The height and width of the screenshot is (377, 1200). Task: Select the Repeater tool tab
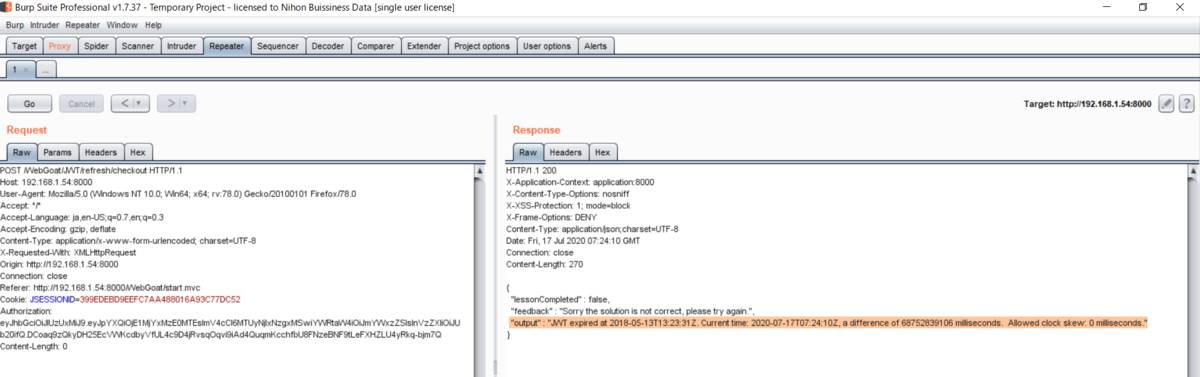(x=226, y=46)
